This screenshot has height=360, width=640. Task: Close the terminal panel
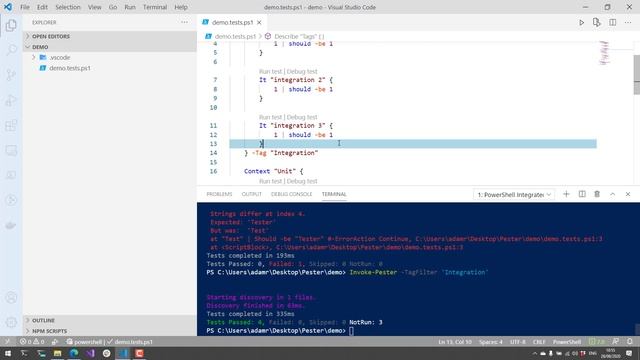628,194
